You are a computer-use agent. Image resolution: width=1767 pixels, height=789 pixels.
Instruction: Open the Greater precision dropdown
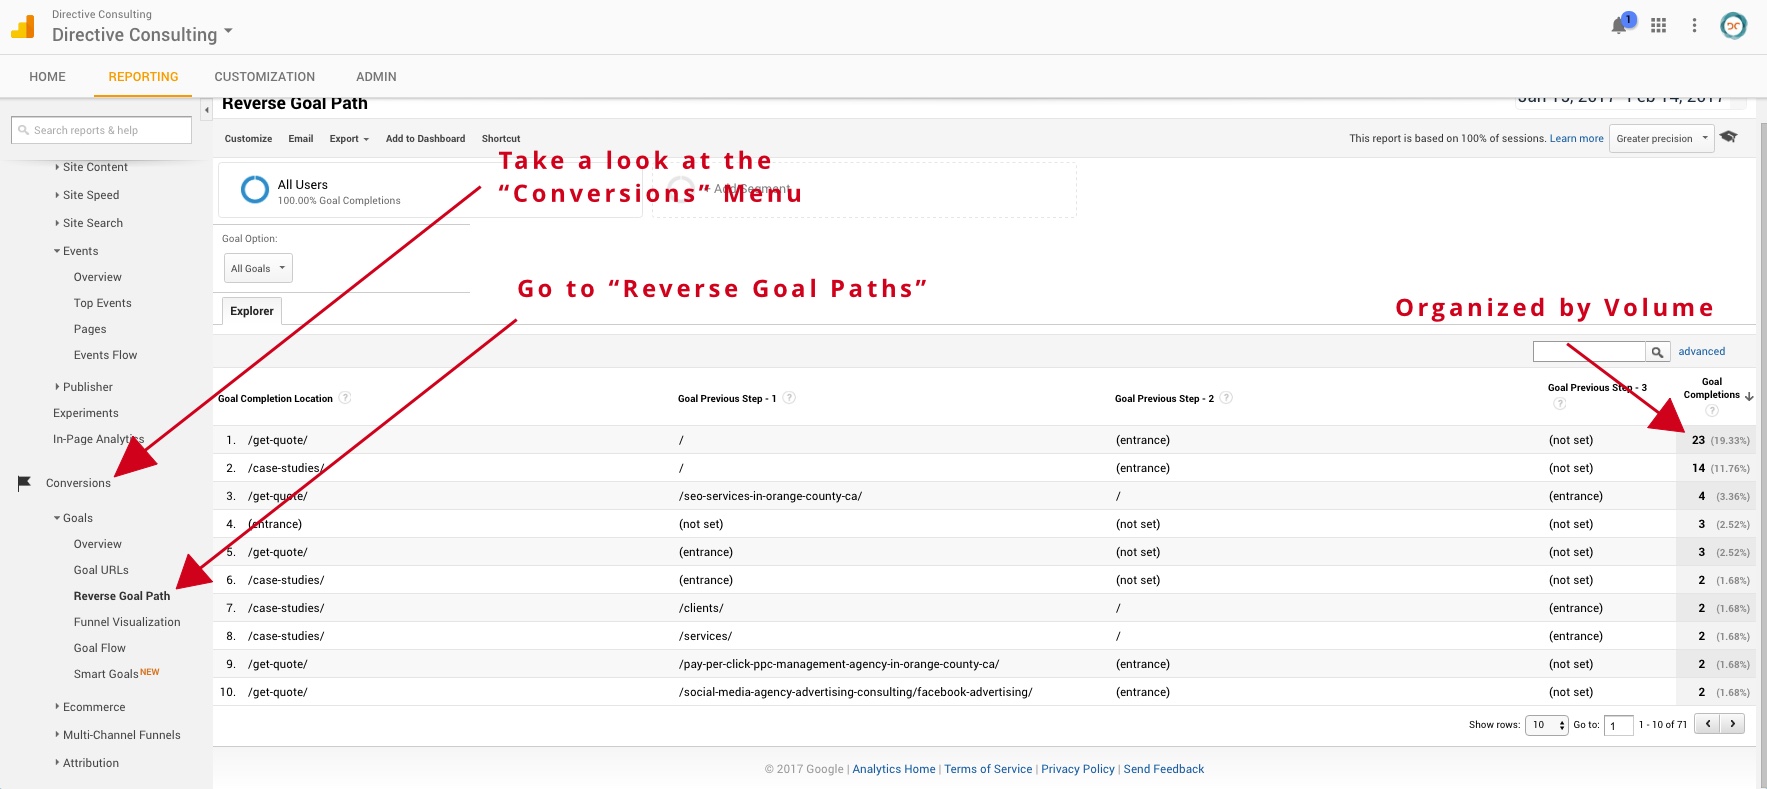coord(1662,139)
